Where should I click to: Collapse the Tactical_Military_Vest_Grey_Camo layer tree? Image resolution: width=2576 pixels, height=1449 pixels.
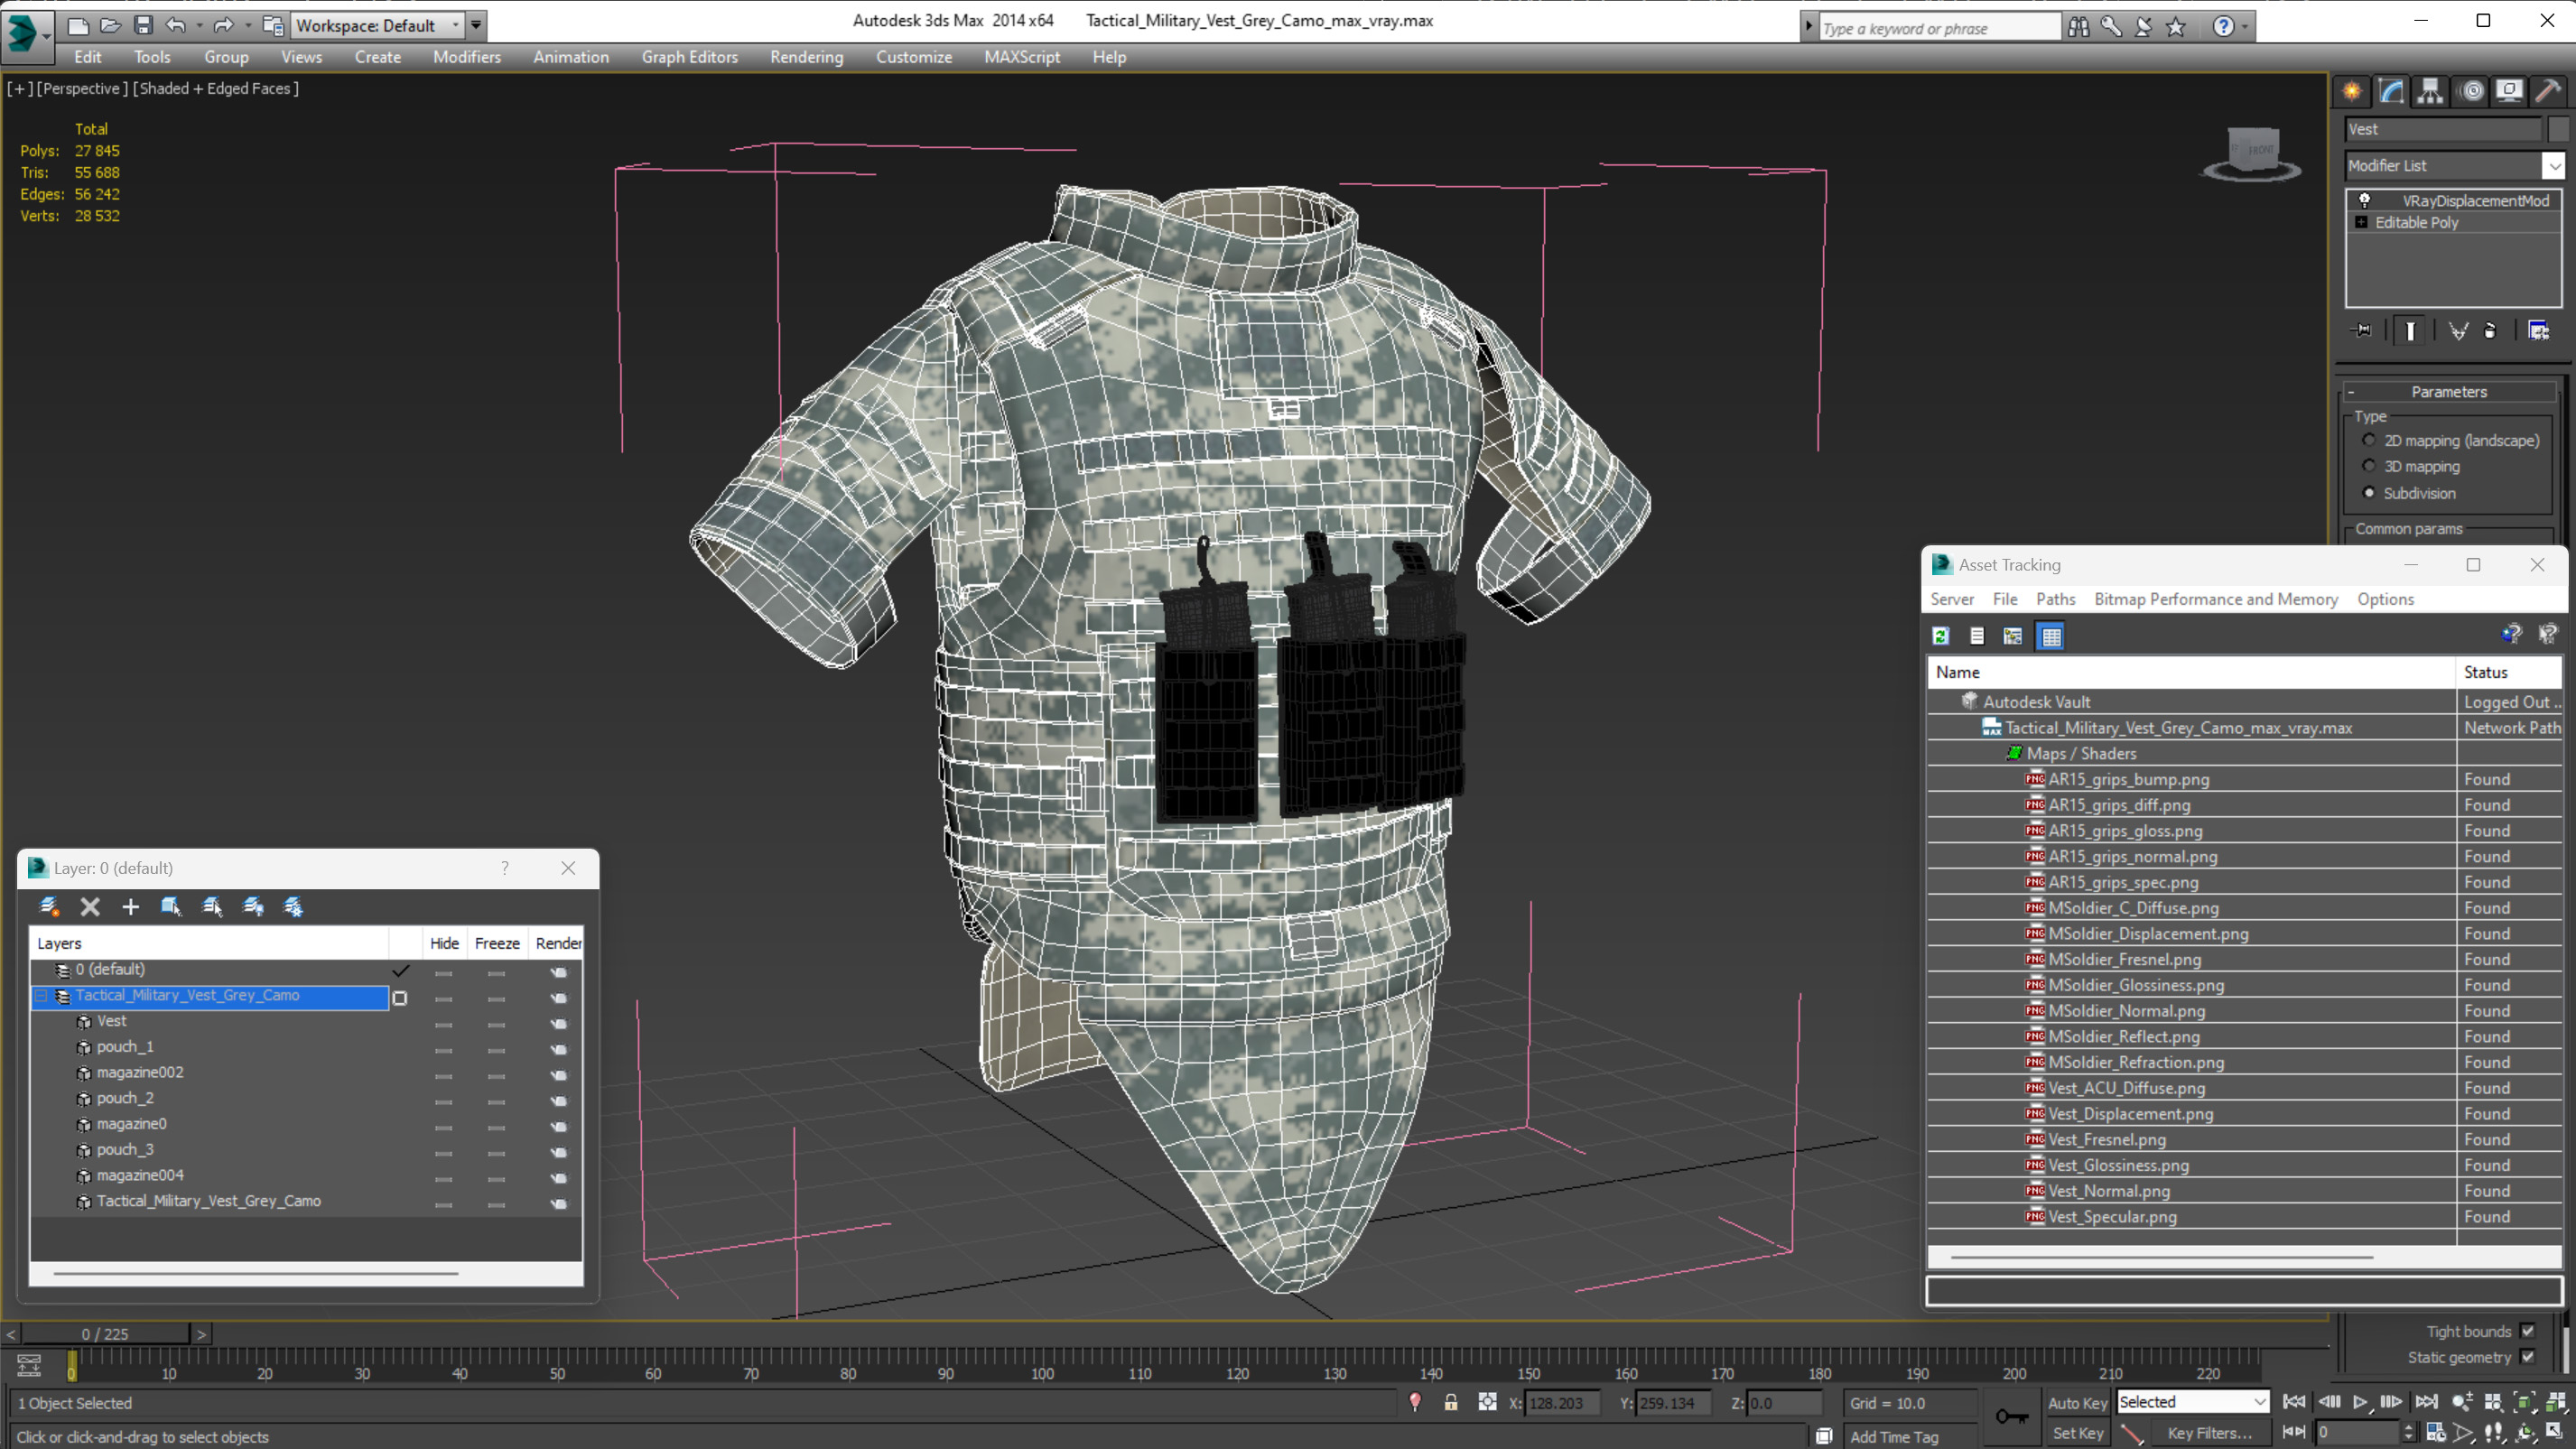[41, 996]
